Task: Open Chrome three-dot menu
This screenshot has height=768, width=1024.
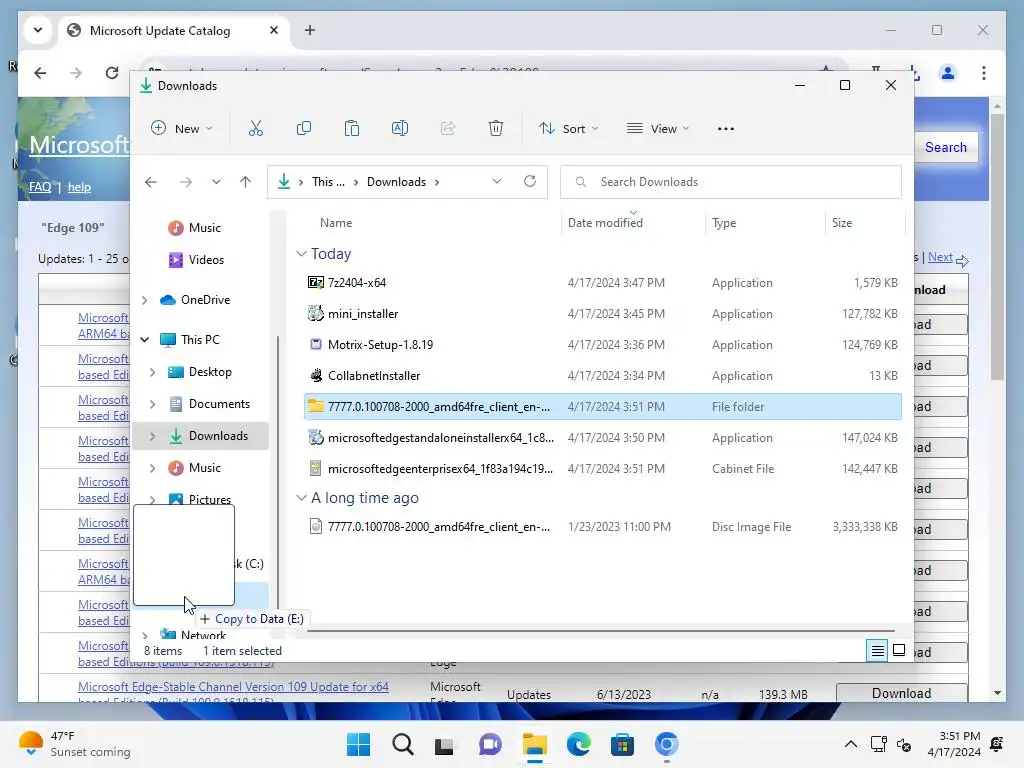Action: coord(984,73)
